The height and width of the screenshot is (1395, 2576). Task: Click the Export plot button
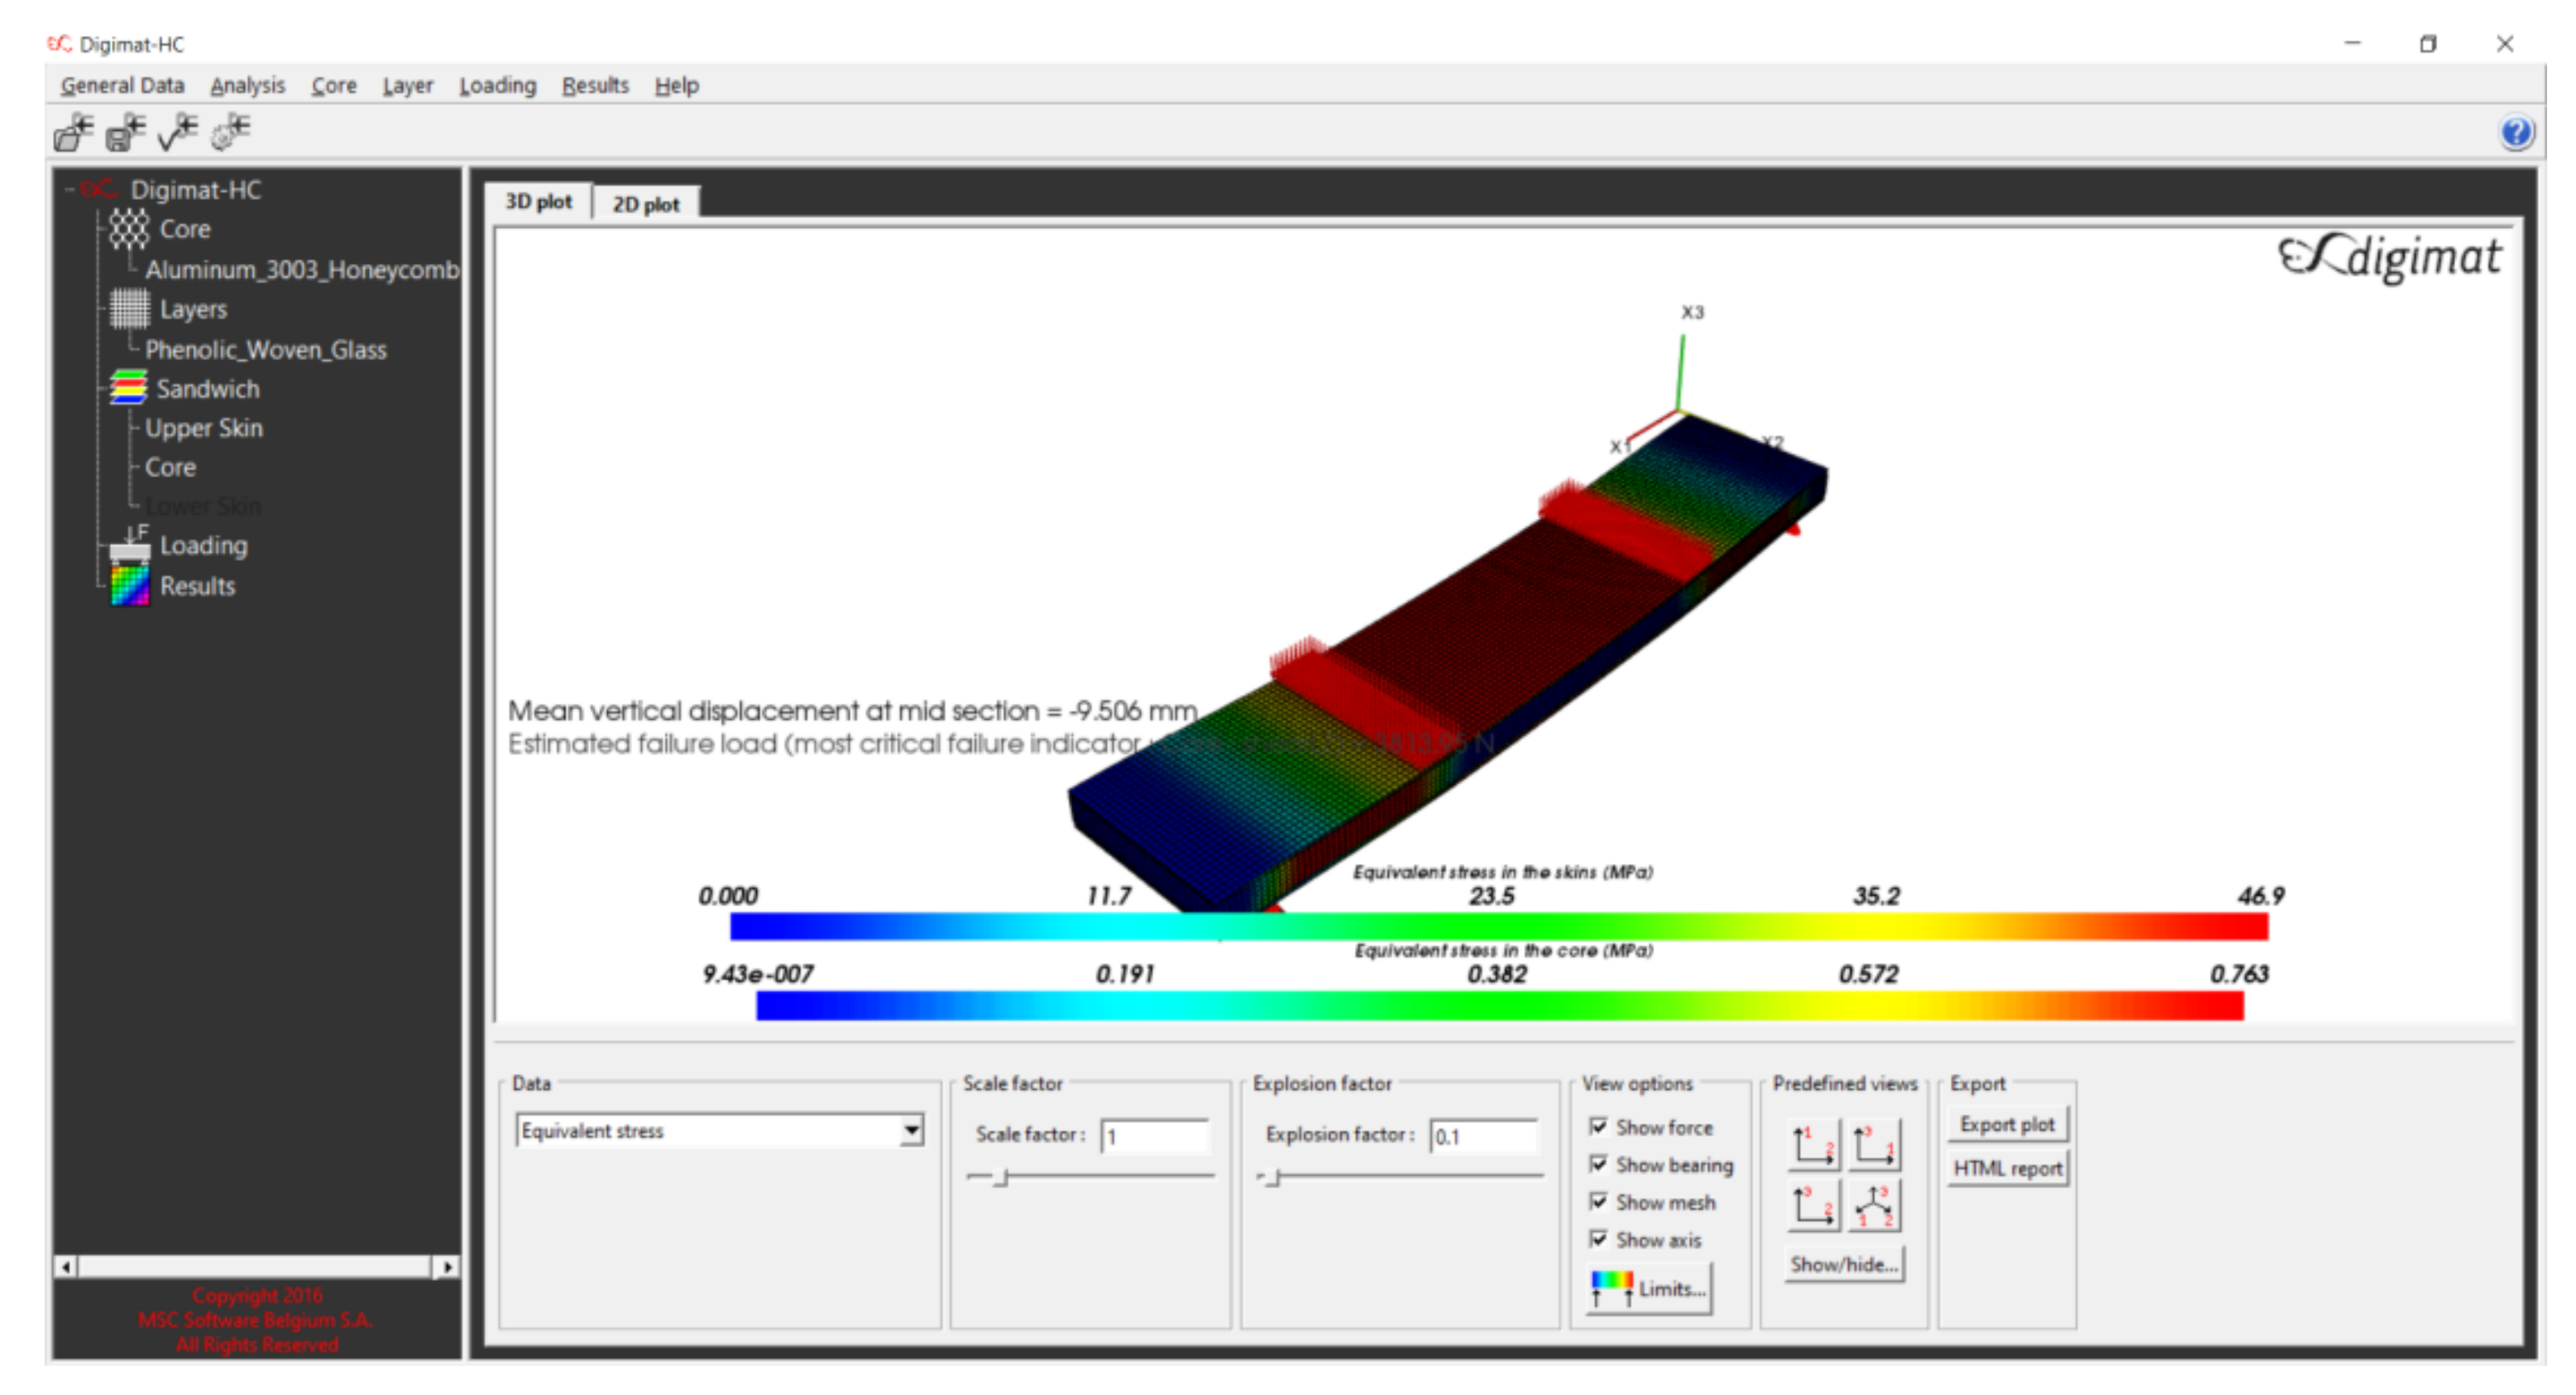click(x=2006, y=1124)
